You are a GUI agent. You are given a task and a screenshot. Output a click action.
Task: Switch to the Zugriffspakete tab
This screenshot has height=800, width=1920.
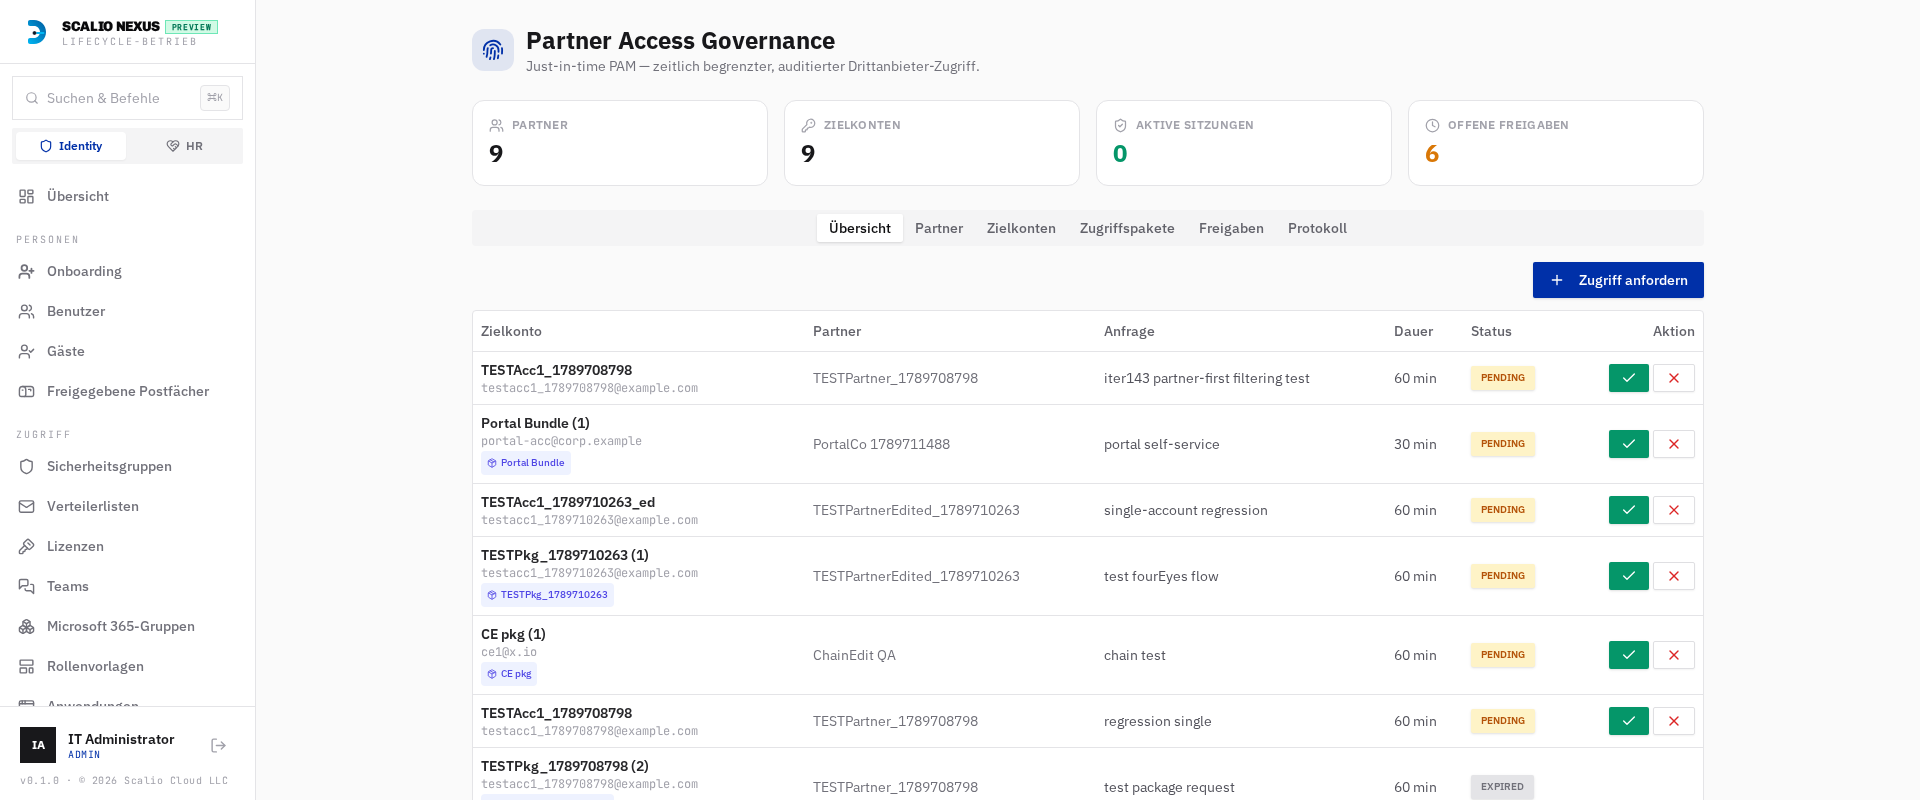pos(1127,228)
